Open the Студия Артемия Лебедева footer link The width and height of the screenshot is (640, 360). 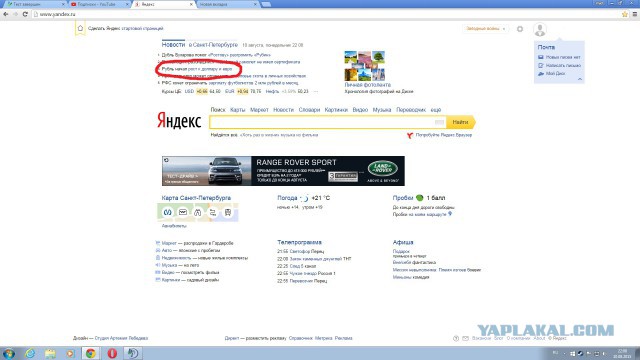point(121,338)
